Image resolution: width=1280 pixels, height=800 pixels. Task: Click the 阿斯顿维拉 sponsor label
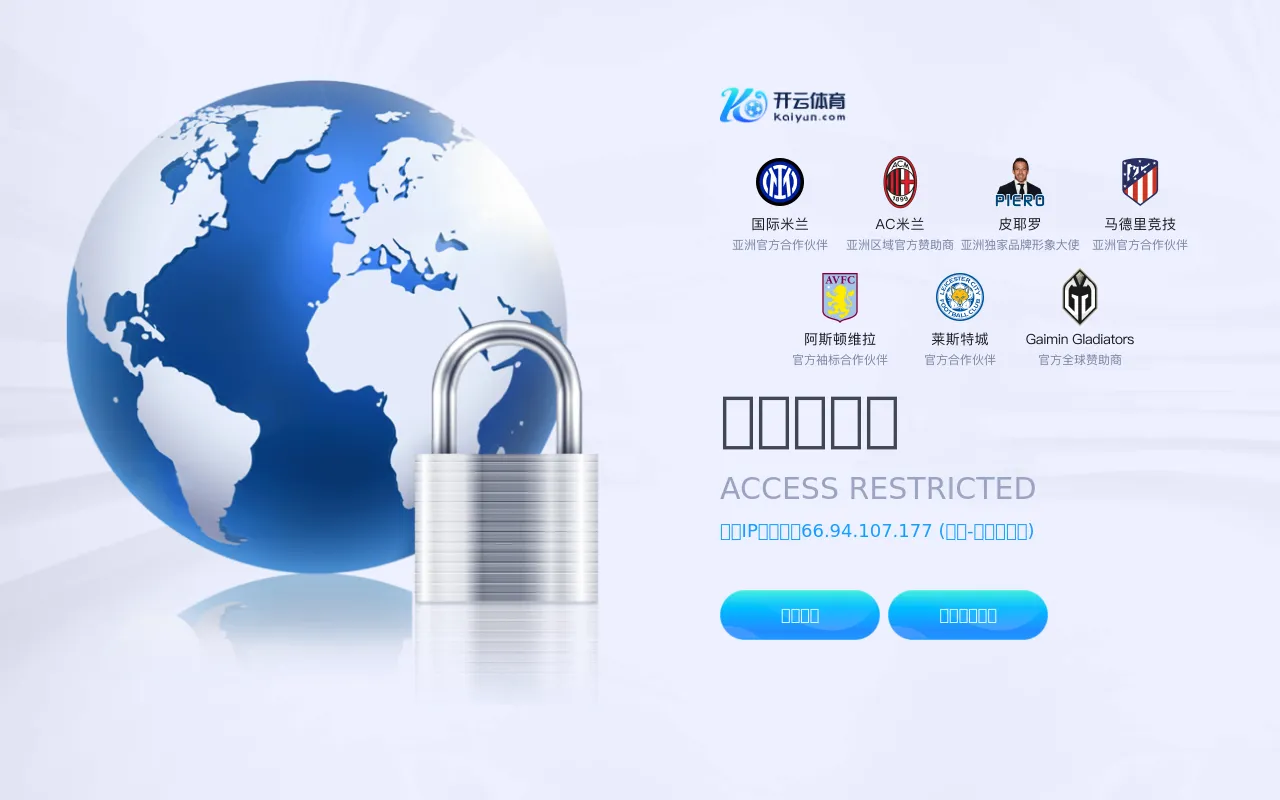[840, 339]
